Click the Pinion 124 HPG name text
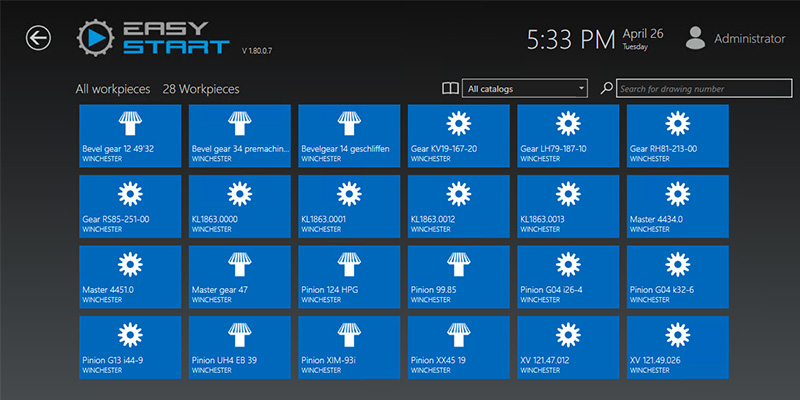 330,290
